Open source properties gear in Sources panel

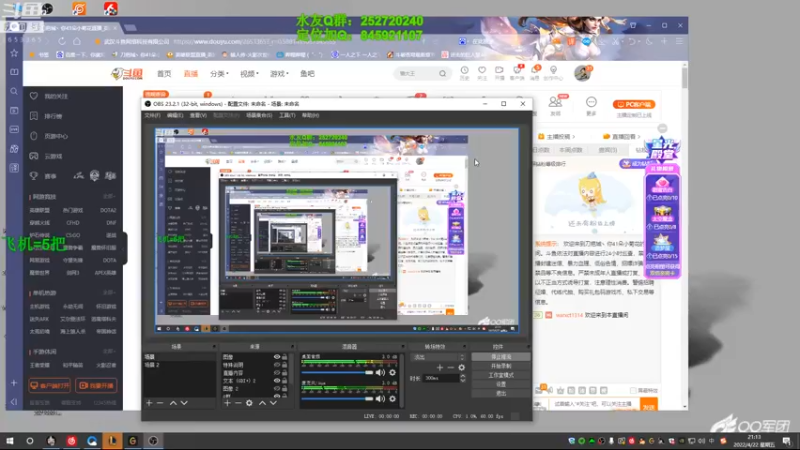pyautogui.click(x=249, y=403)
